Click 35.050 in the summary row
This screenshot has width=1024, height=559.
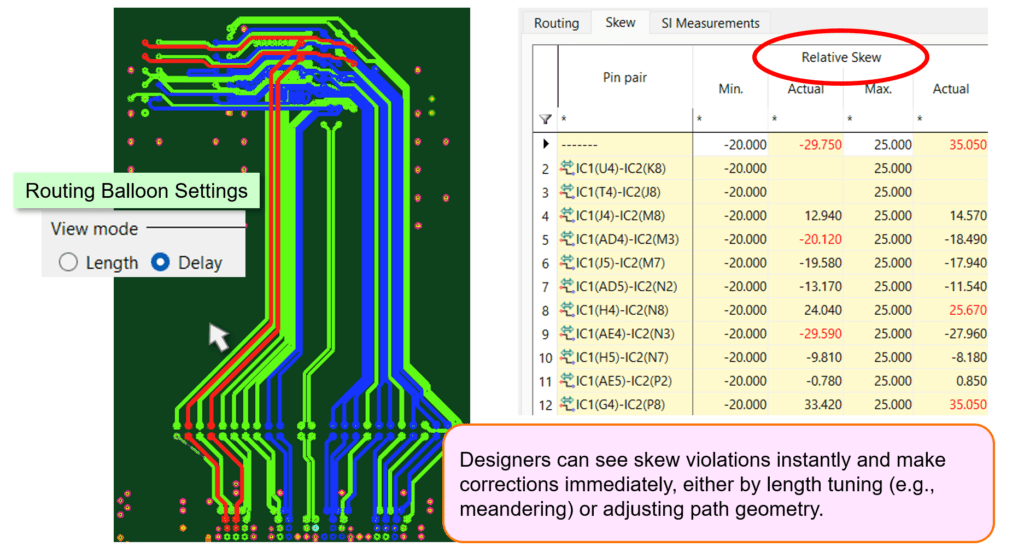coord(968,145)
